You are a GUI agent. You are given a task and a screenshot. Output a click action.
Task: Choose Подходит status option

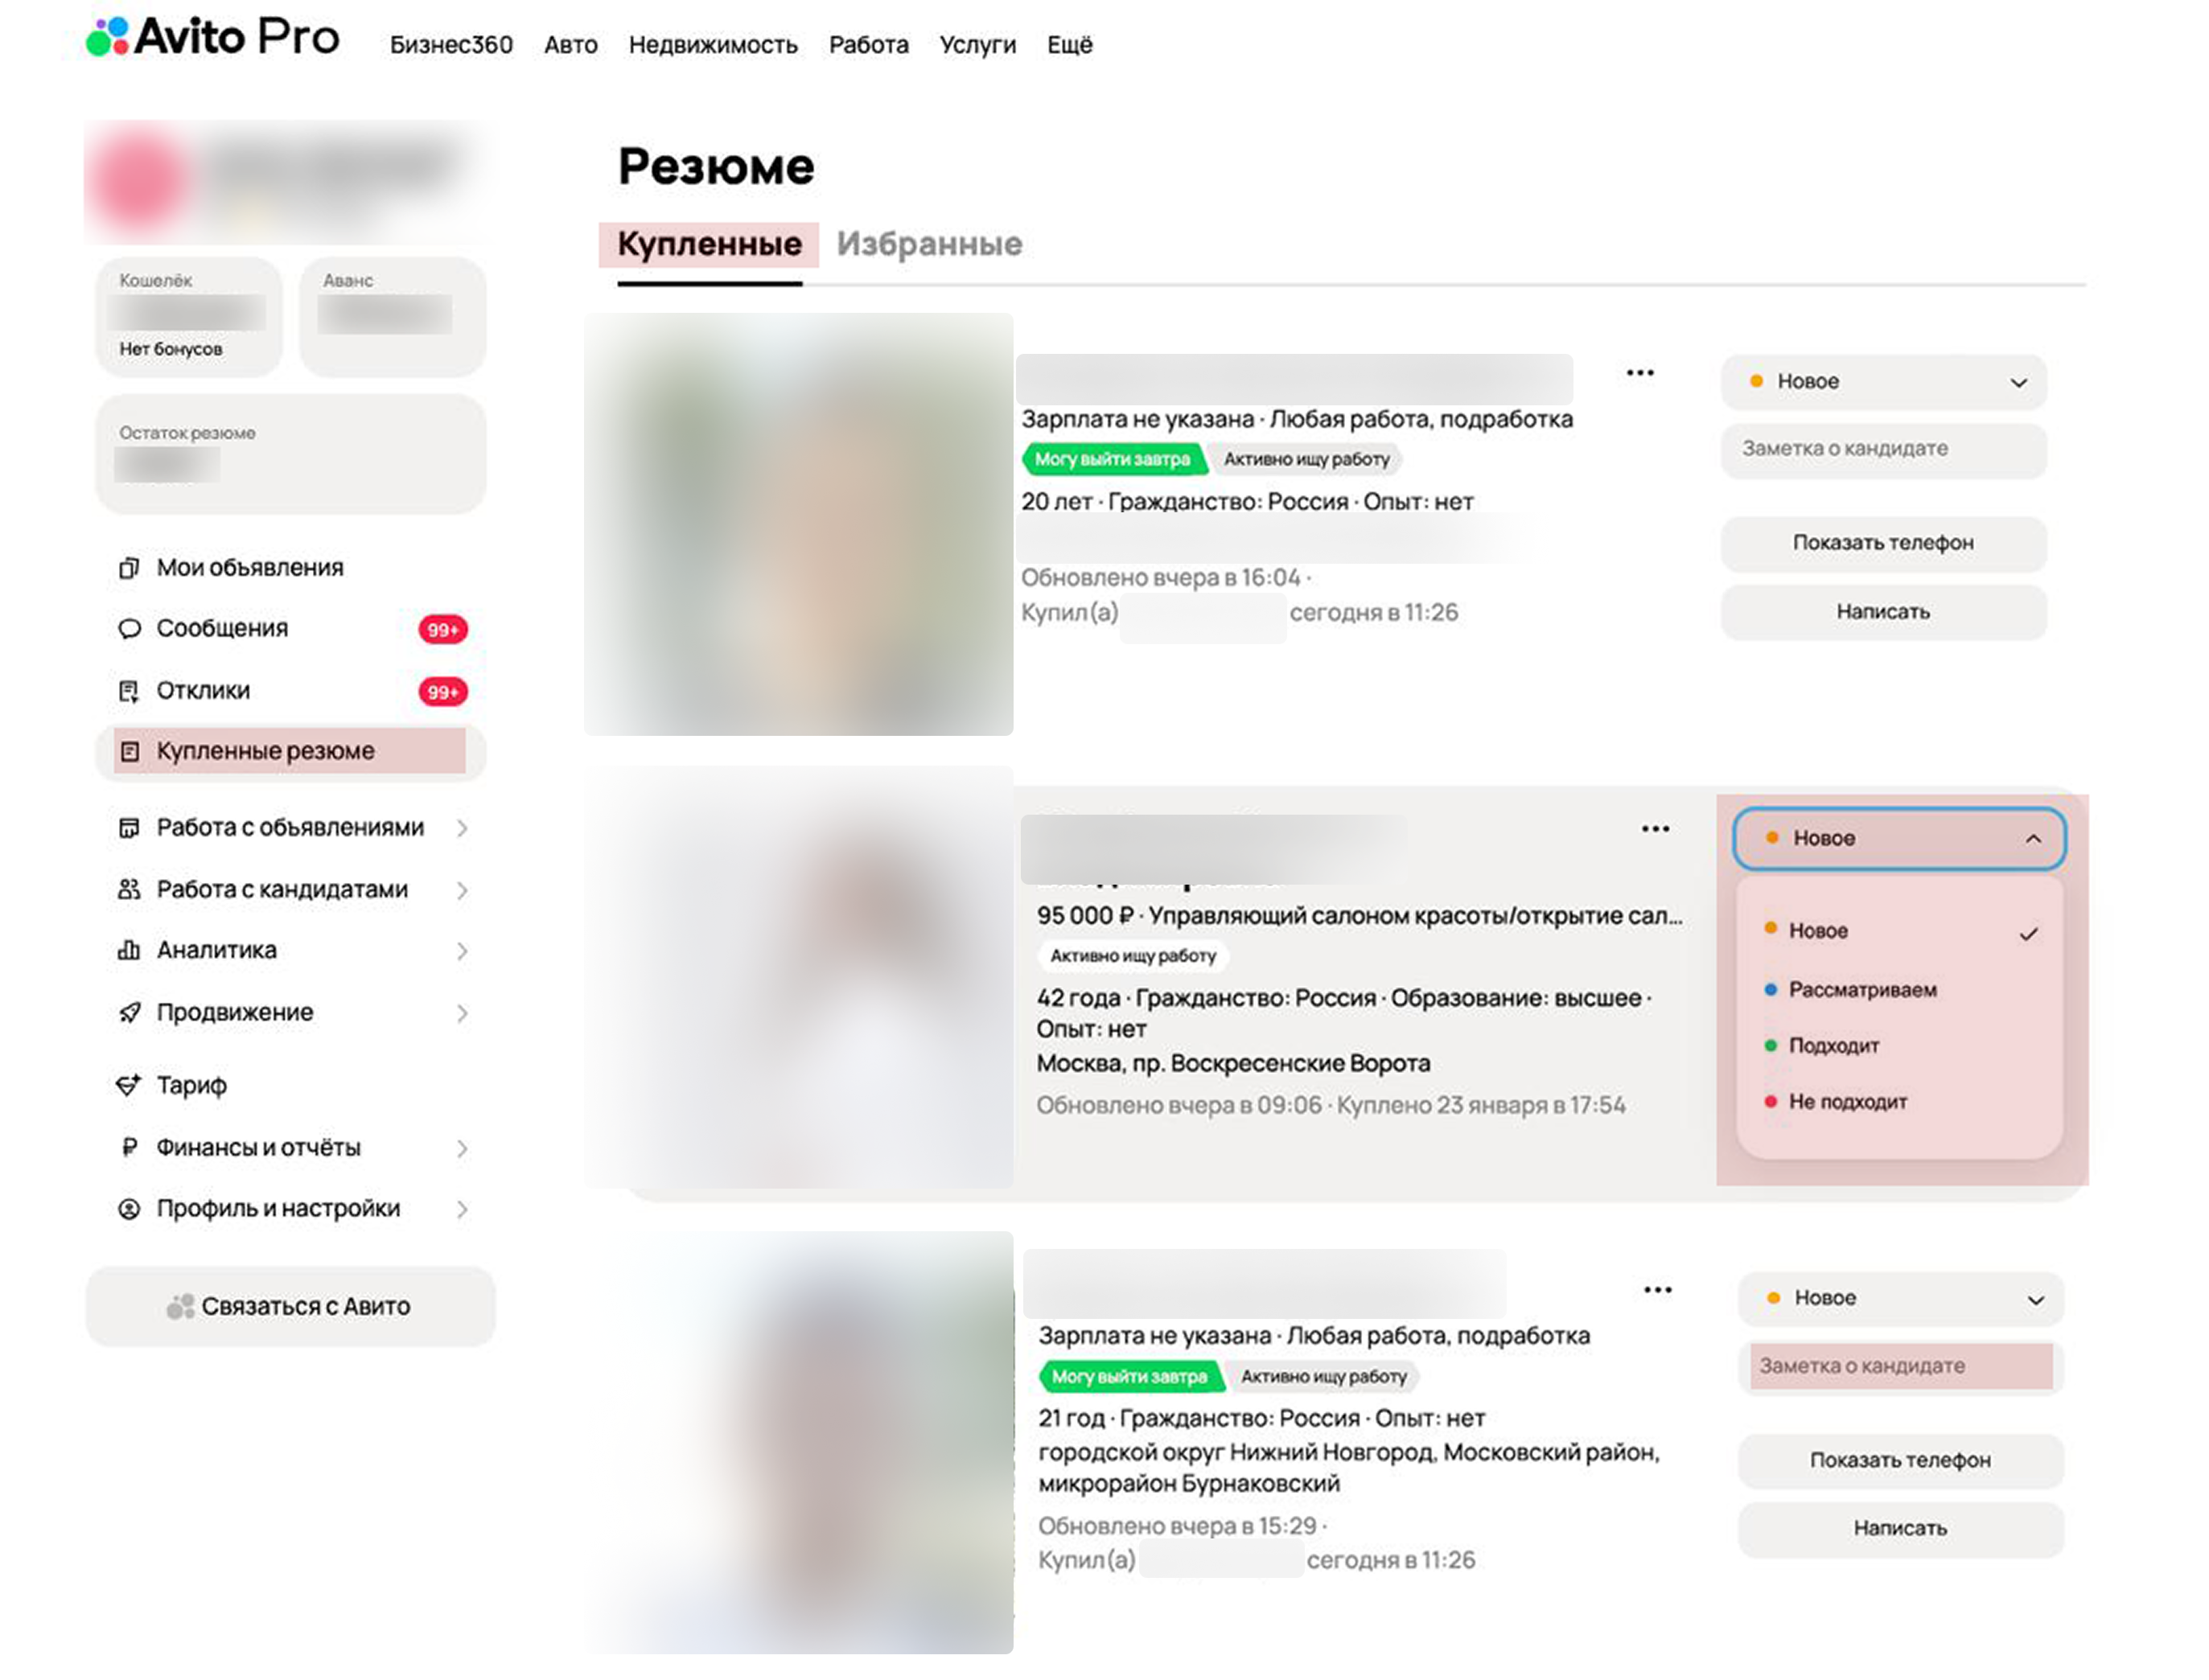point(1834,1046)
